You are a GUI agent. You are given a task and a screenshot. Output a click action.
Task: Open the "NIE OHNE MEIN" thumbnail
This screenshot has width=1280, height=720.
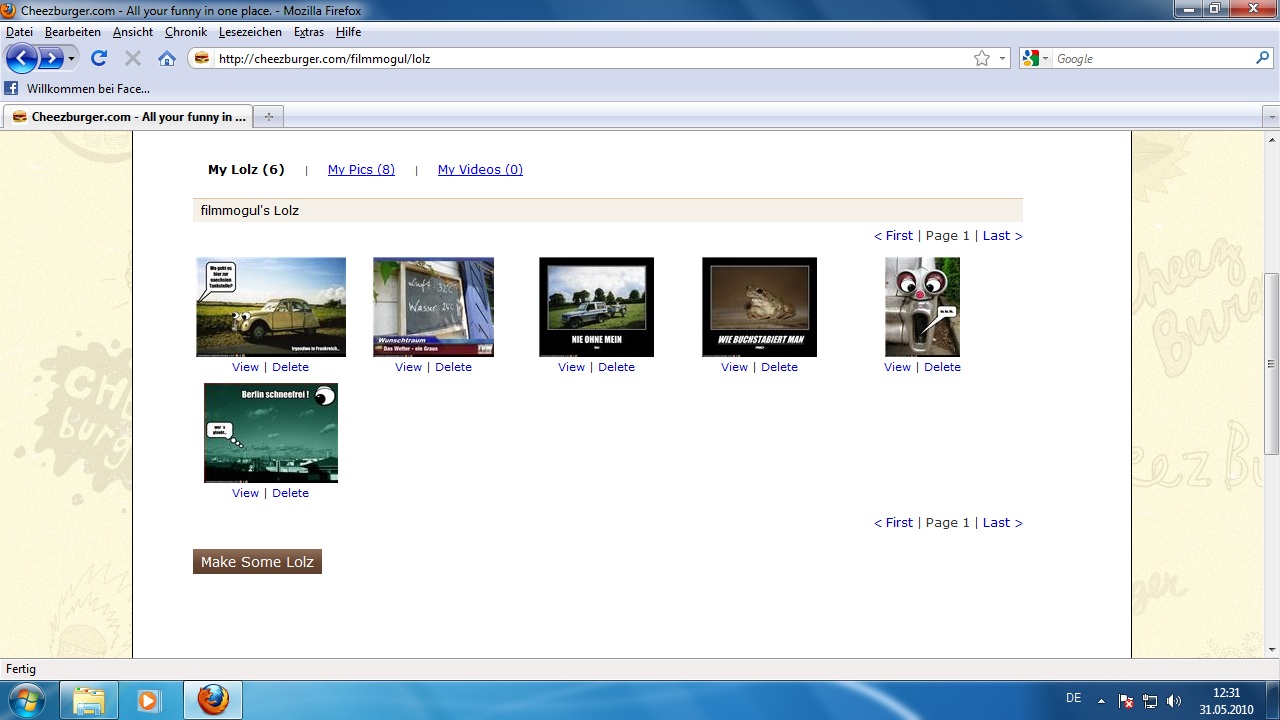tap(596, 307)
